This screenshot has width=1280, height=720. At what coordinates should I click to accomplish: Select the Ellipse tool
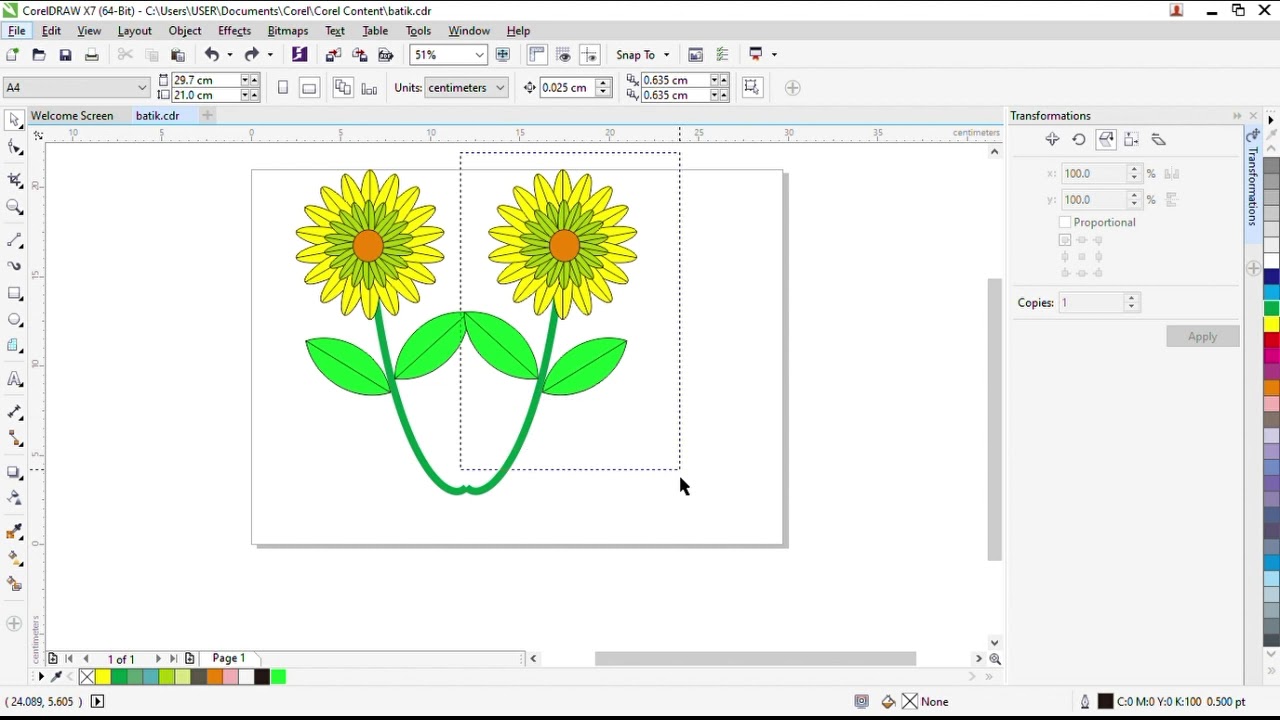(x=14, y=320)
